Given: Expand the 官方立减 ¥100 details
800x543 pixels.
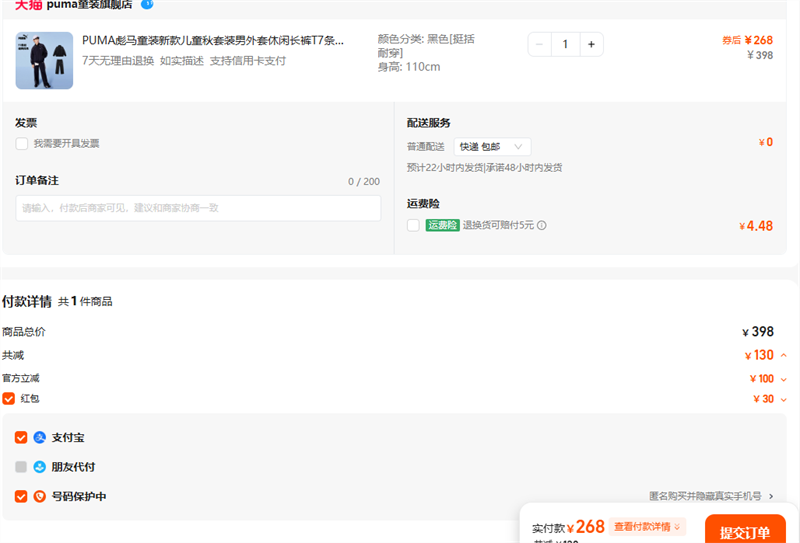Looking at the screenshot, I should point(783,379).
